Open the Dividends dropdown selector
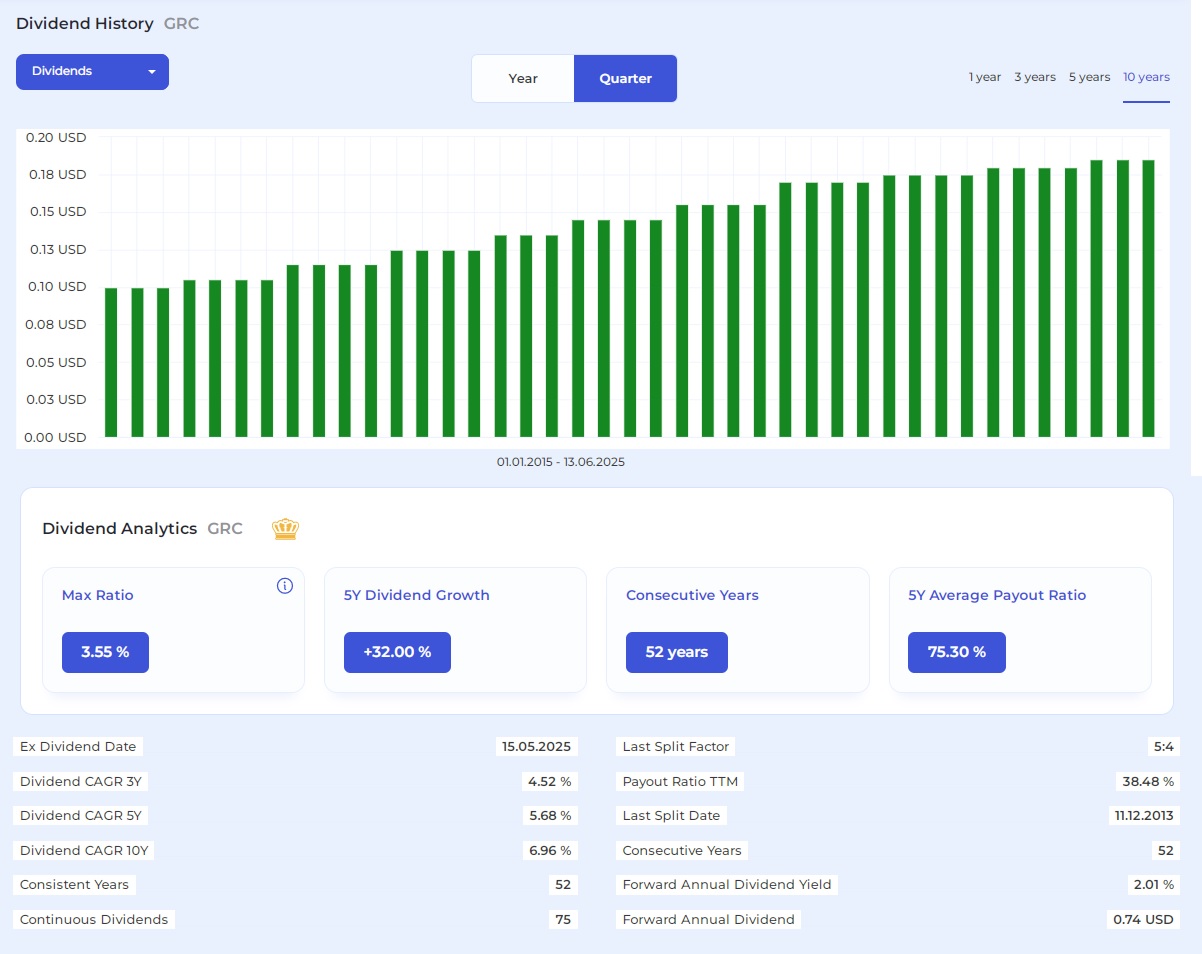The height and width of the screenshot is (954, 1202). (x=92, y=72)
